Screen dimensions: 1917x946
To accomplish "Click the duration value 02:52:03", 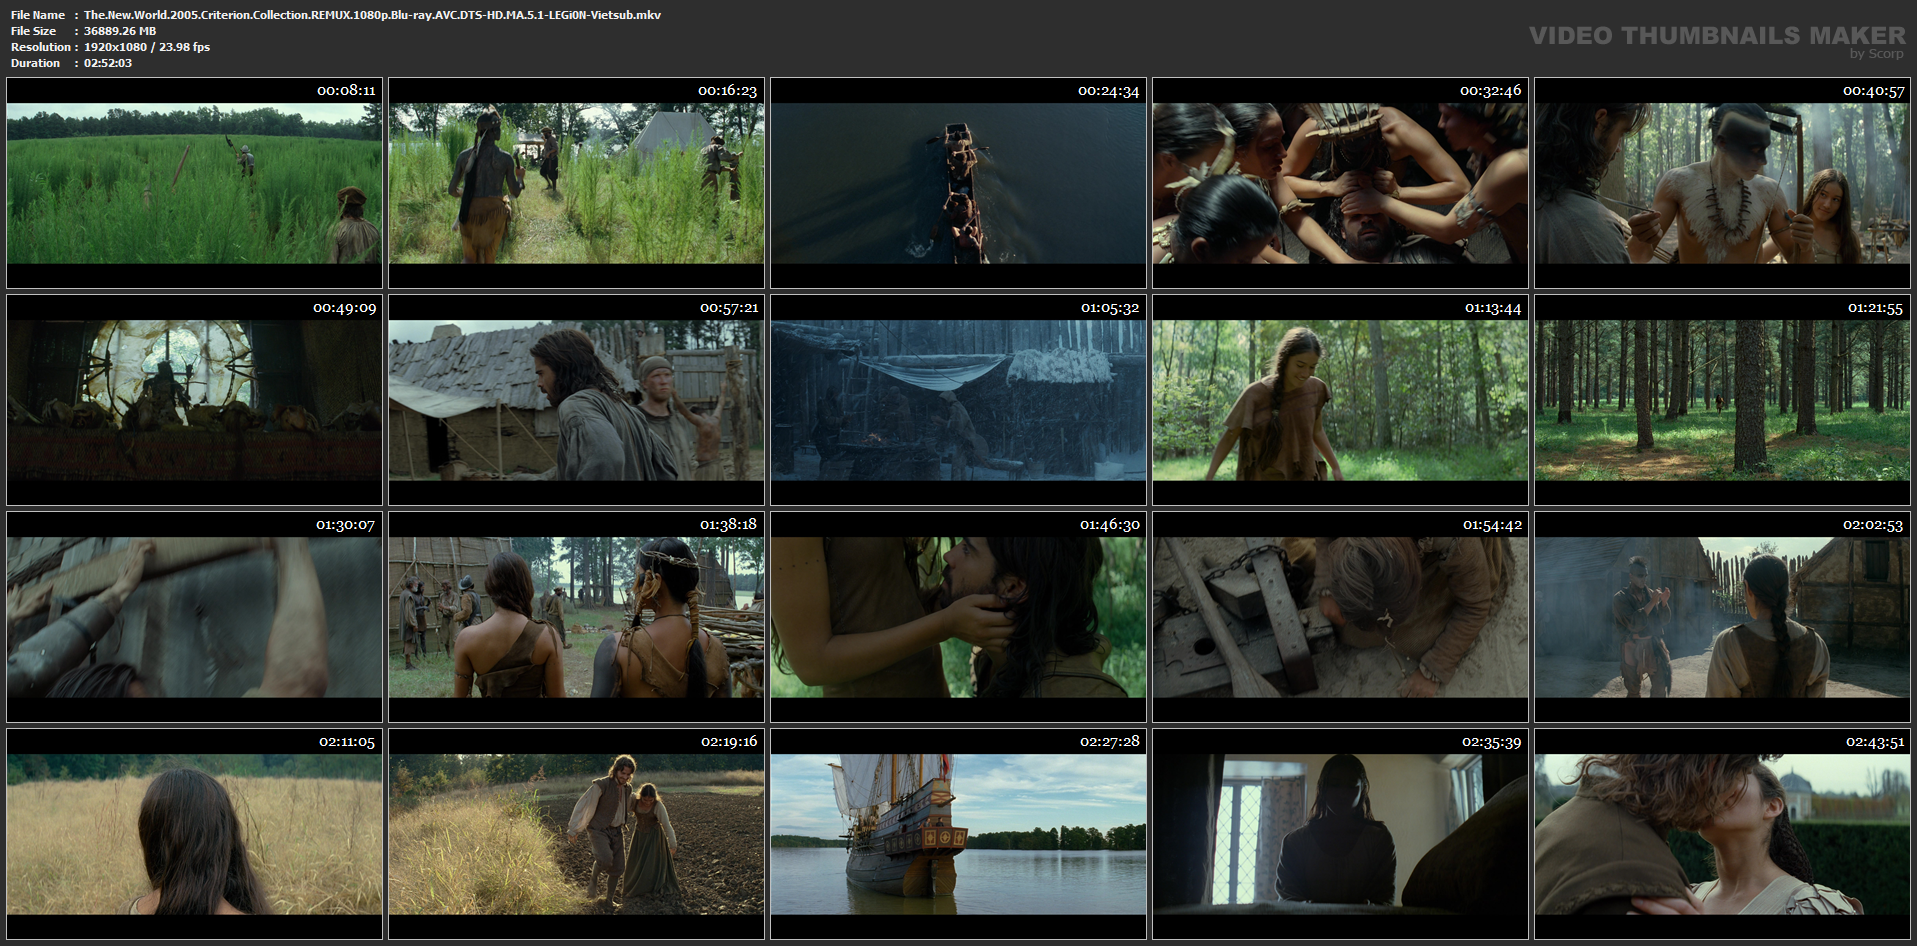I will [x=108, y=63].
